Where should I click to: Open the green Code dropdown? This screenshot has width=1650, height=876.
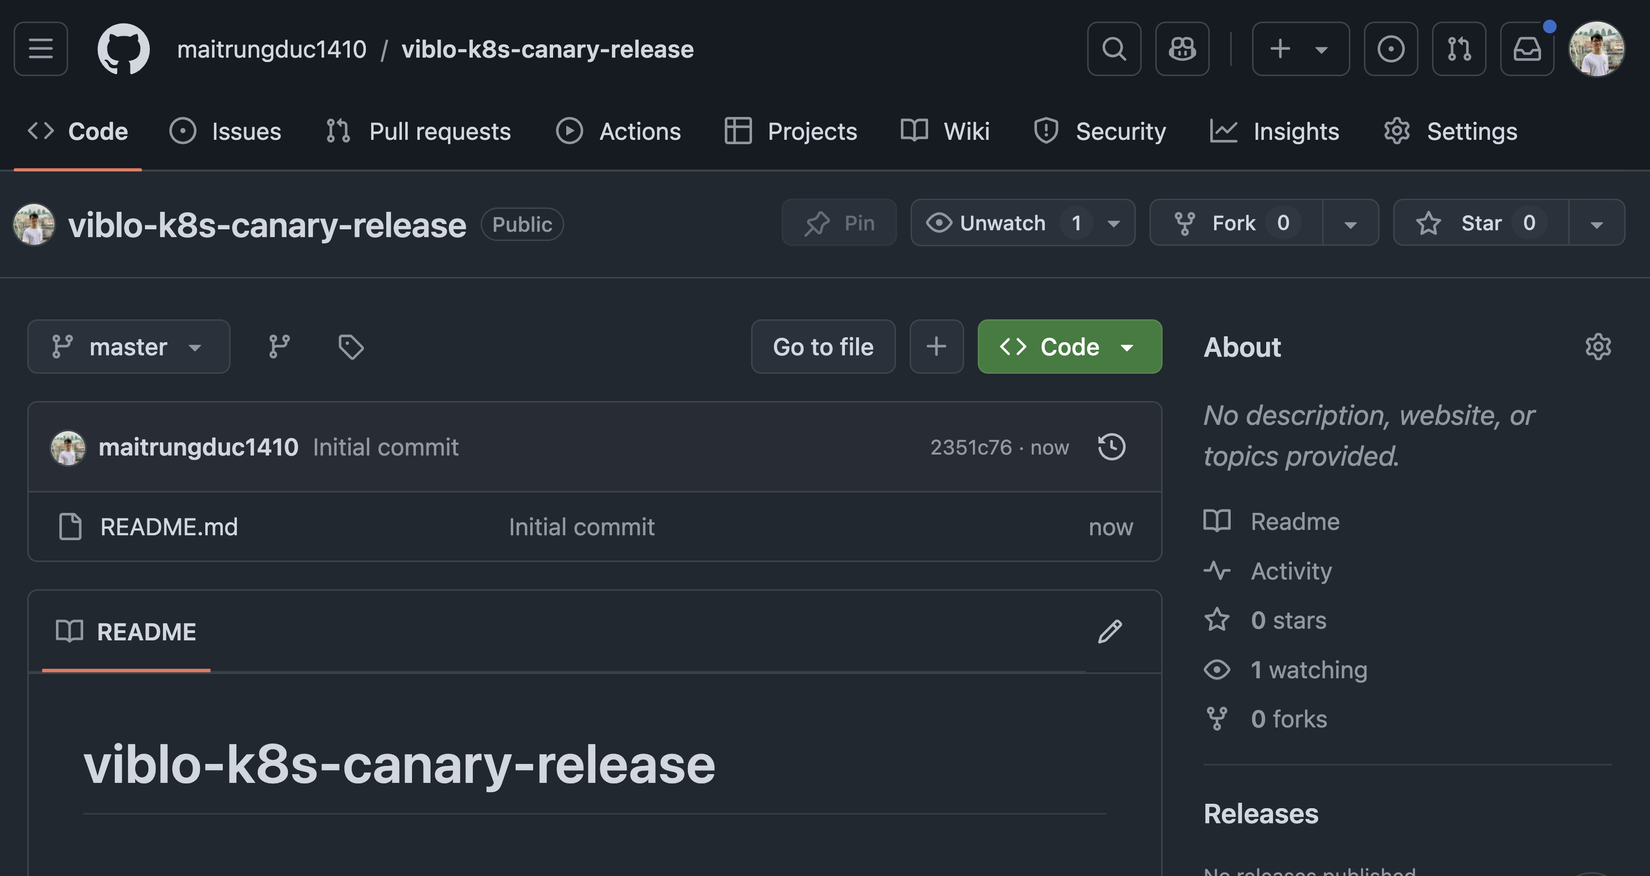pos(1069,347)
